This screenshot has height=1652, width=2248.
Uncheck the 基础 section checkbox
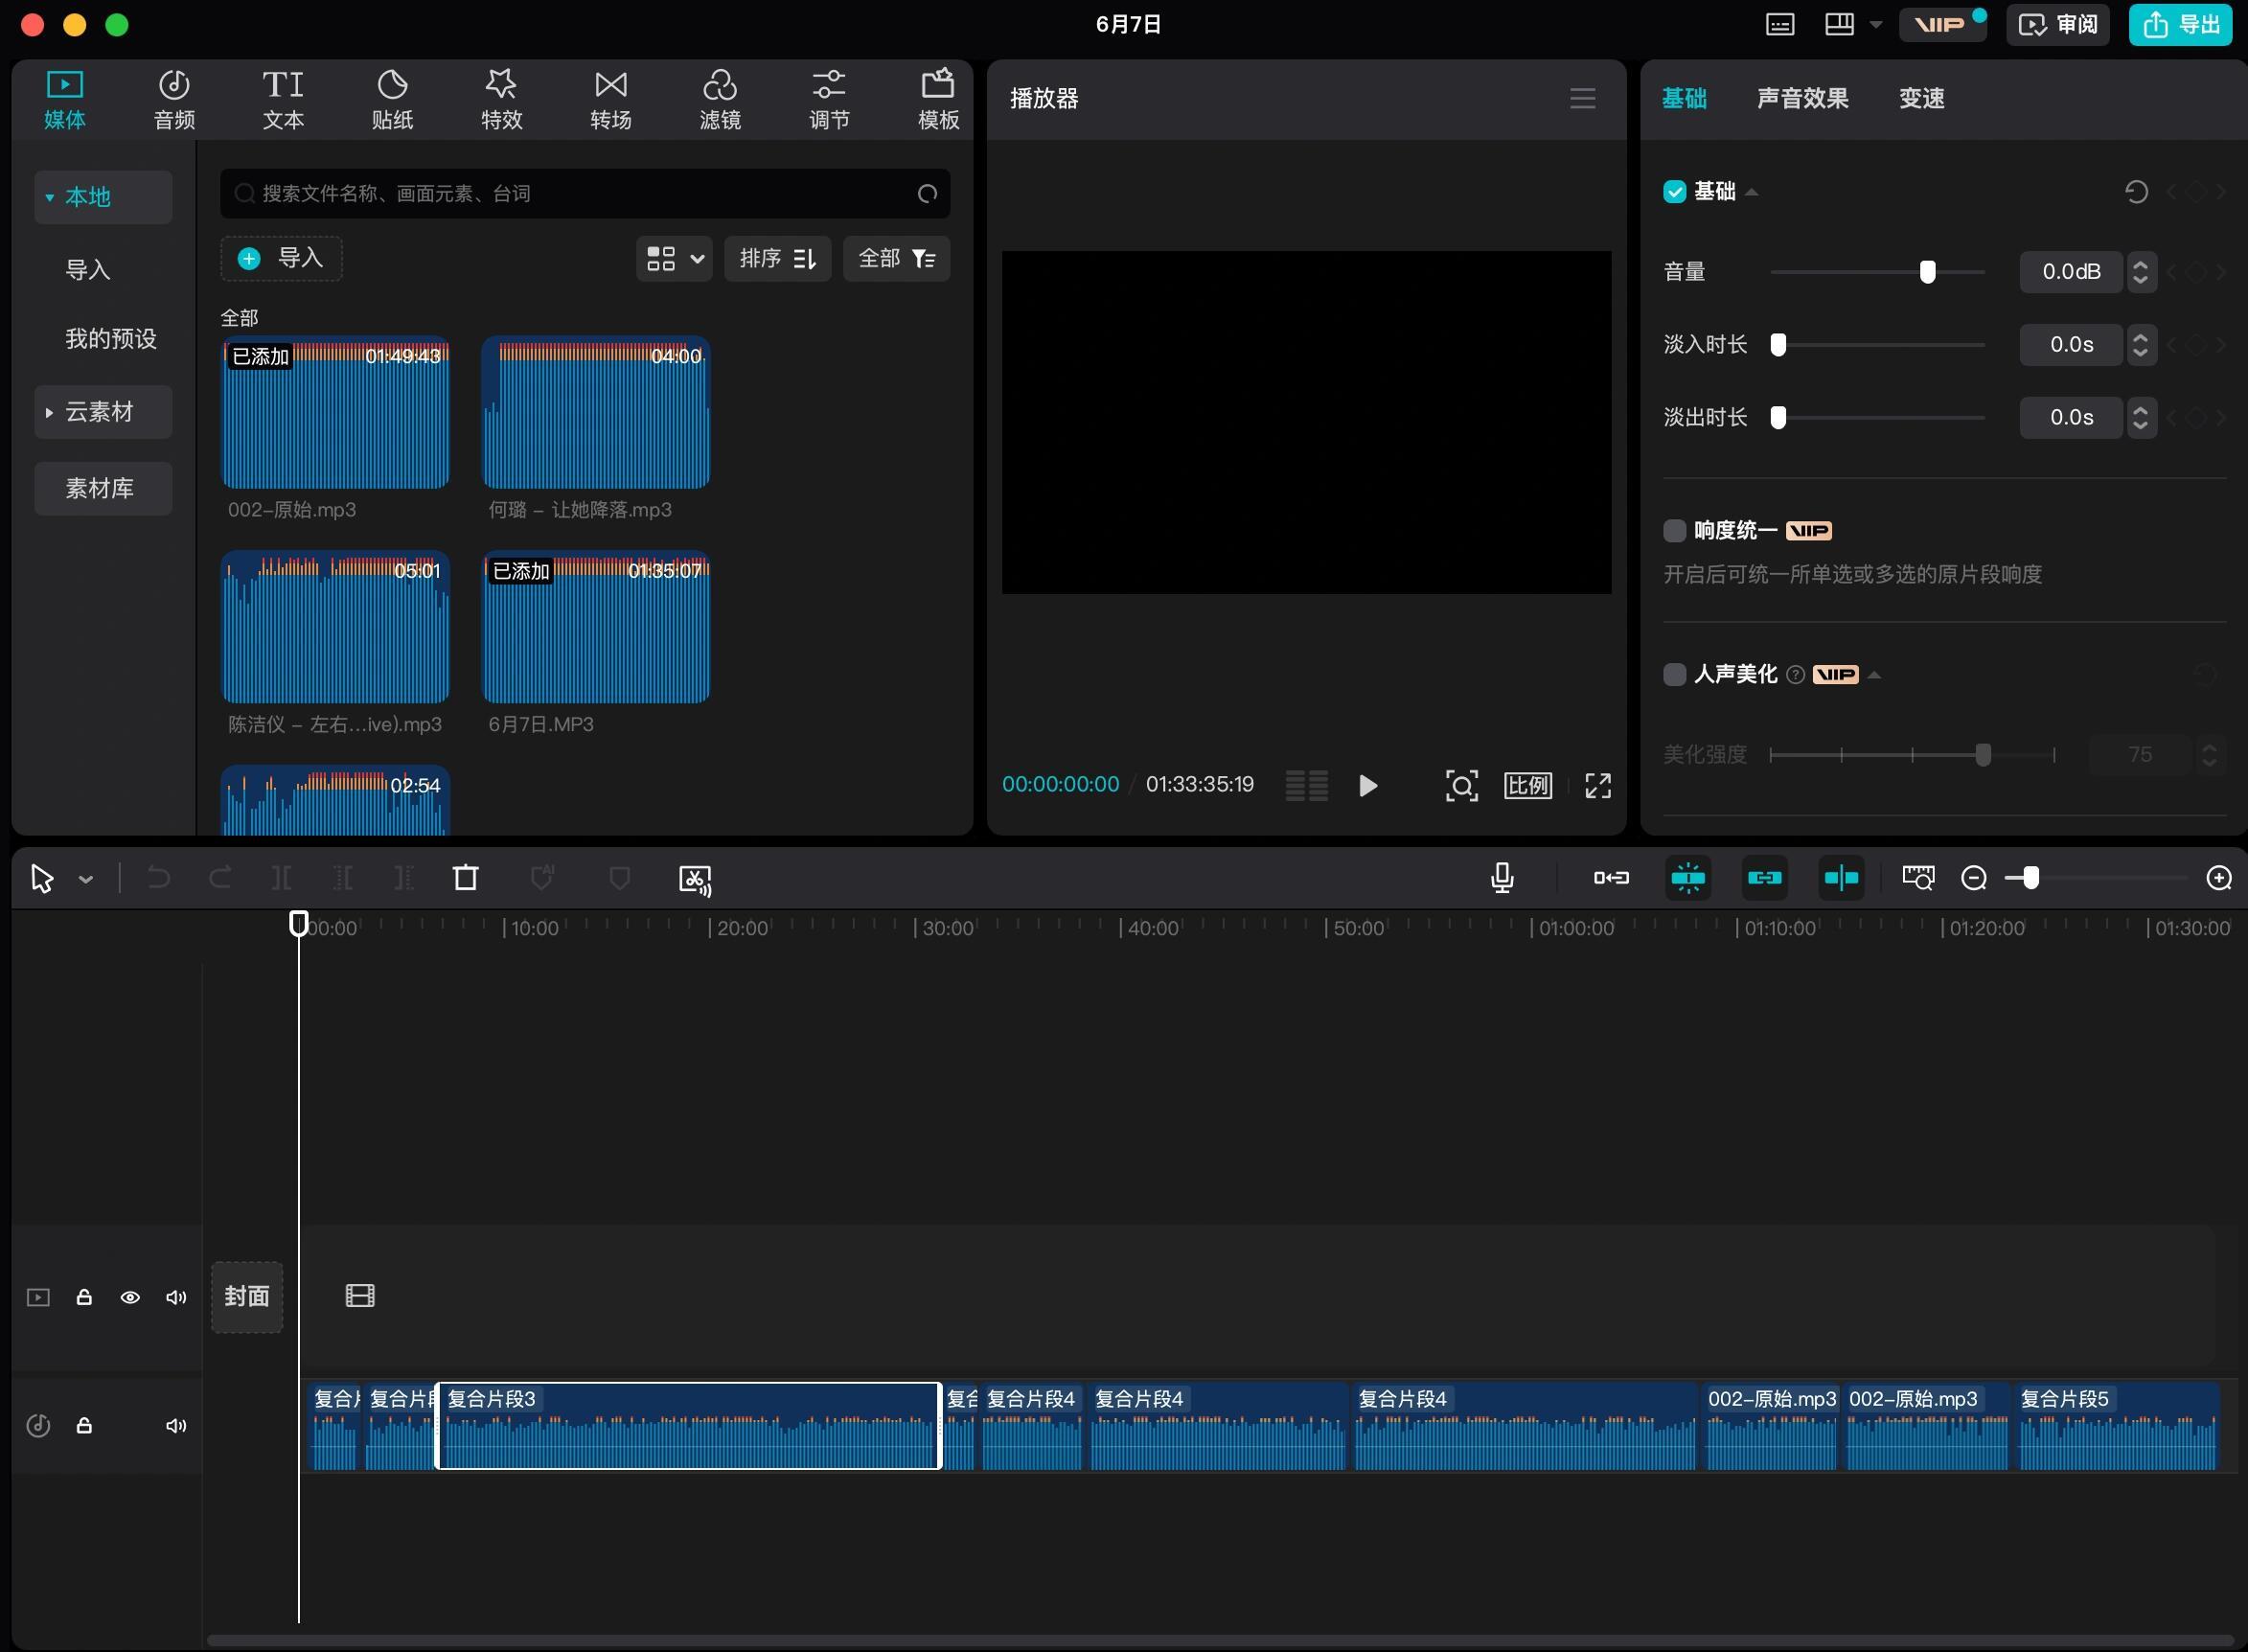pyautogui.click(x=1675, y=192)
